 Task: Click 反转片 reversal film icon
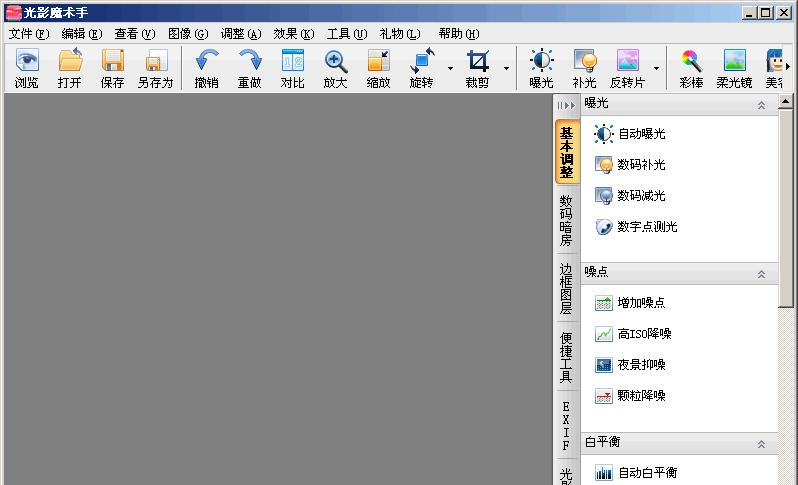click(x=628, y=60)
